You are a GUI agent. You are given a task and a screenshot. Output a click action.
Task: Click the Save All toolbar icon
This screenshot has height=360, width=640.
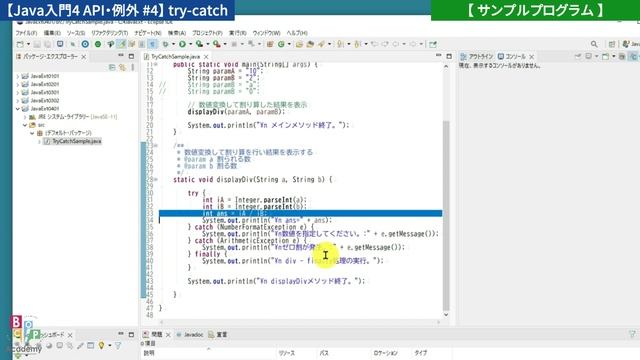(x=48, y=44)
